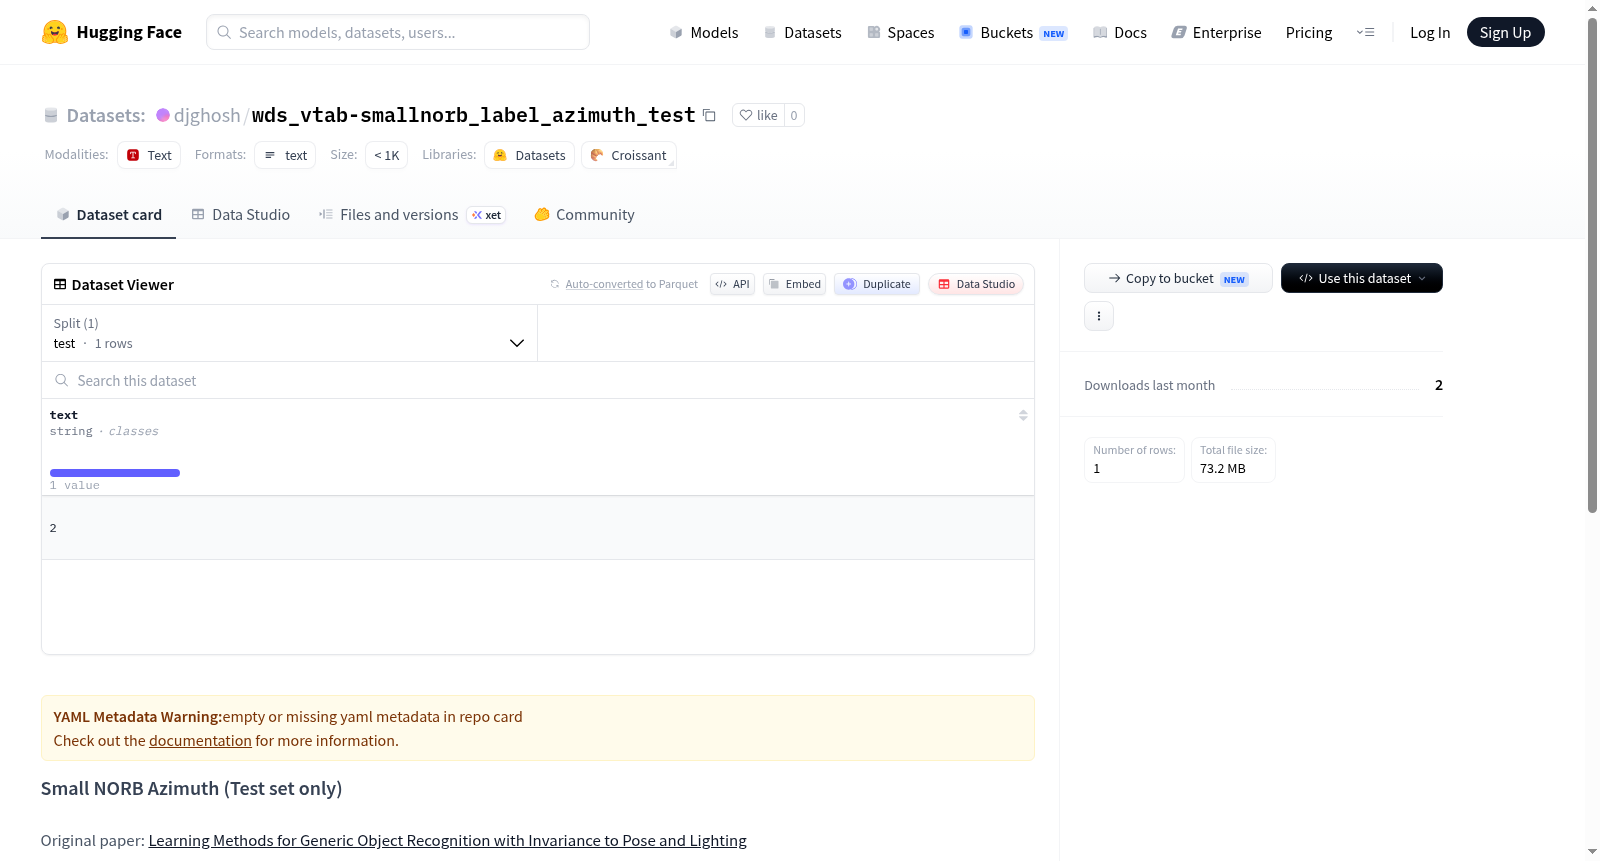This screenshot has height=861, width=1600.
Task: Click the Sign Up button
Action: [x=1505, y=32]
